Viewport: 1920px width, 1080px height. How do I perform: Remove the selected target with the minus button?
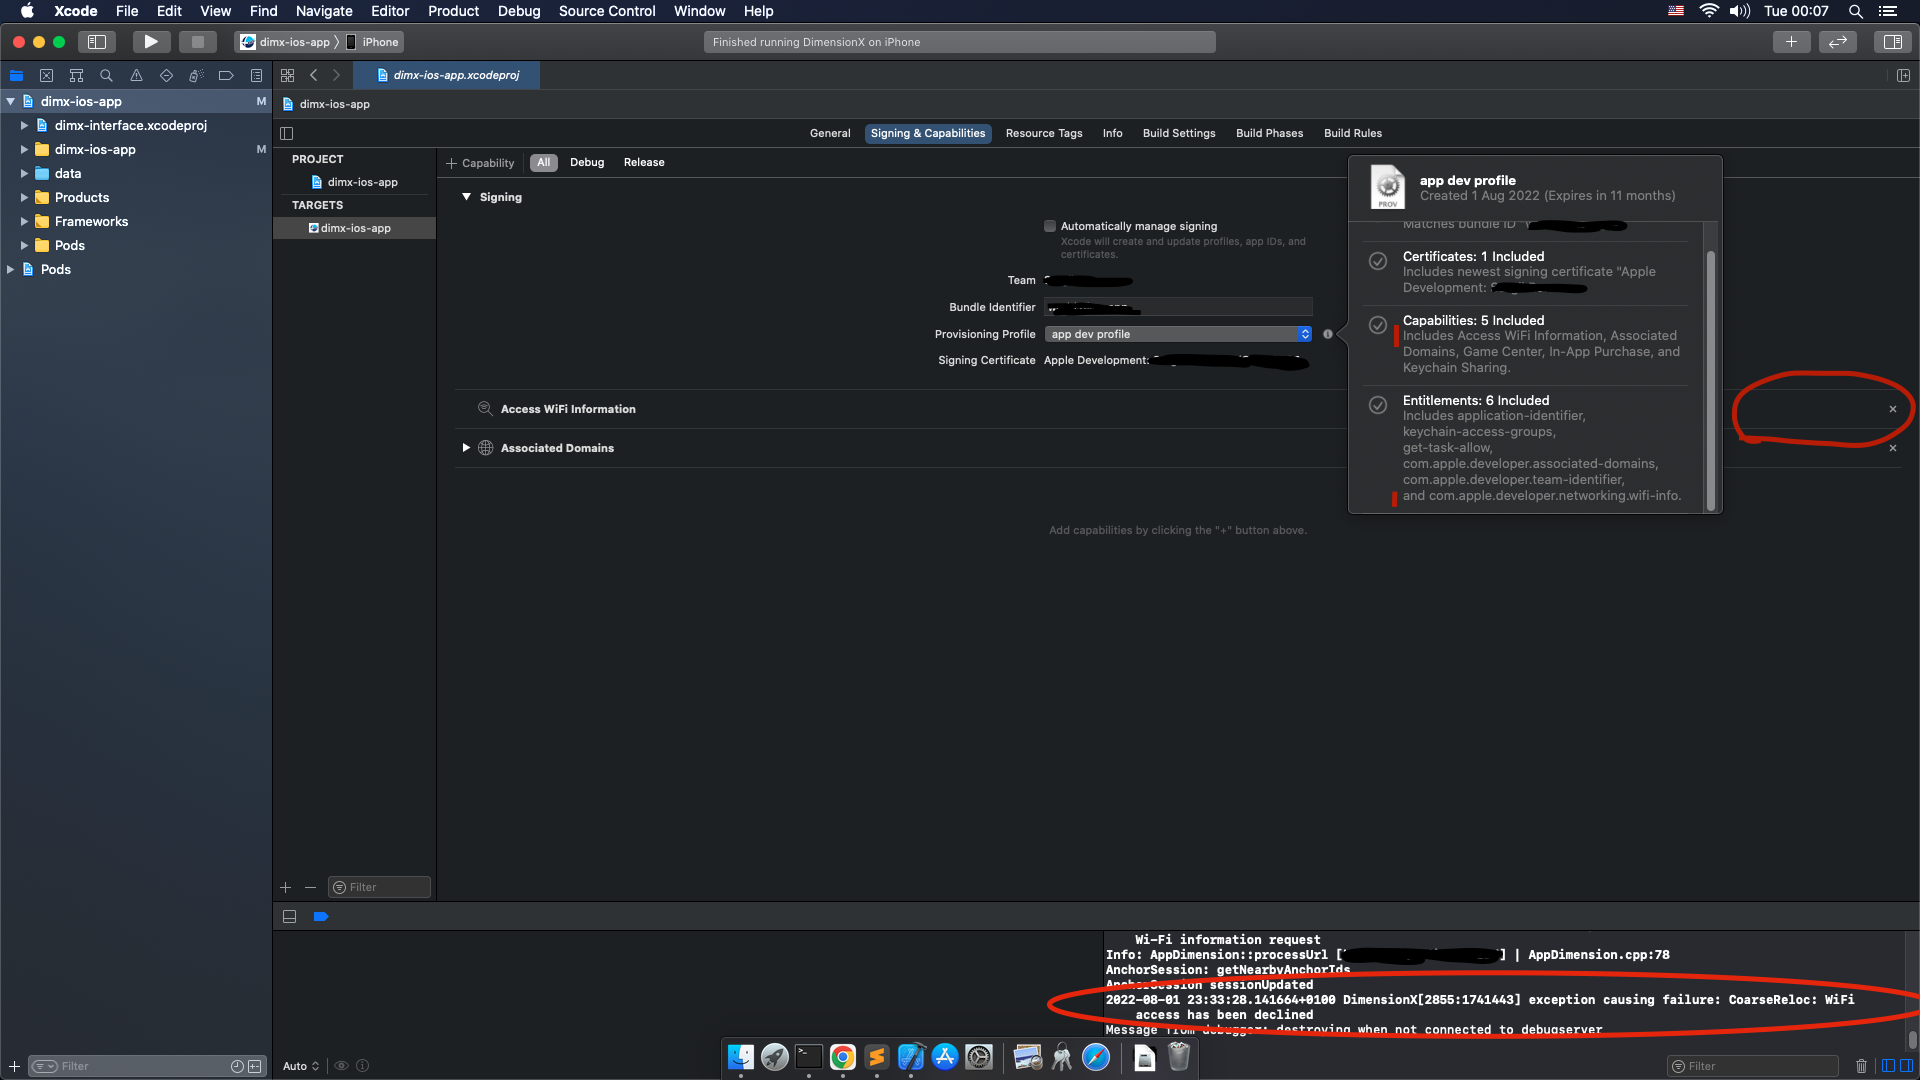[310, 887]
